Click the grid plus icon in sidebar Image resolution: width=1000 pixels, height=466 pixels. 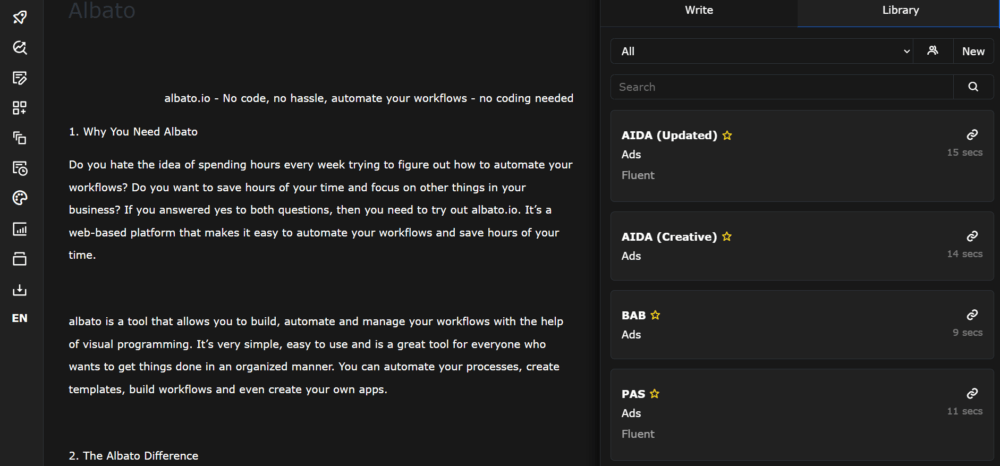click(x=20, y=108)
